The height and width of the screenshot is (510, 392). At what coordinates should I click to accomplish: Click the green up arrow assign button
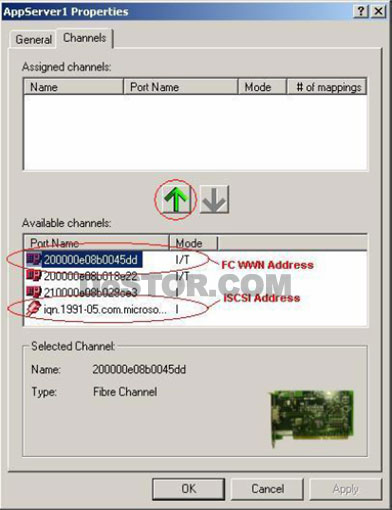176,199
